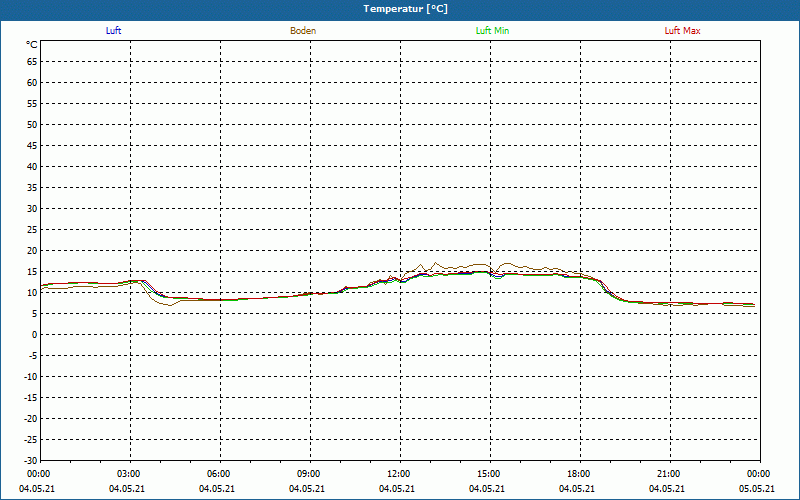
Task: Click the -25 value on y-axis
Action: click(x=31, y=439)
